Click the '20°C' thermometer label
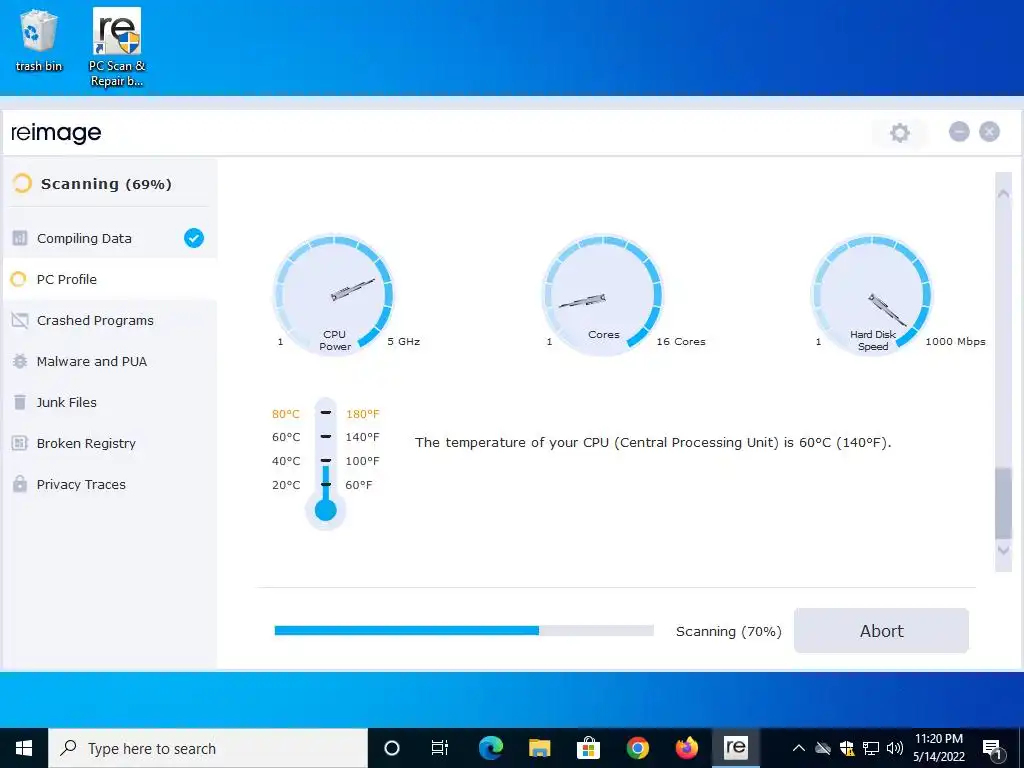Viewport: 1024px width, 768px height. click(286, 485)
